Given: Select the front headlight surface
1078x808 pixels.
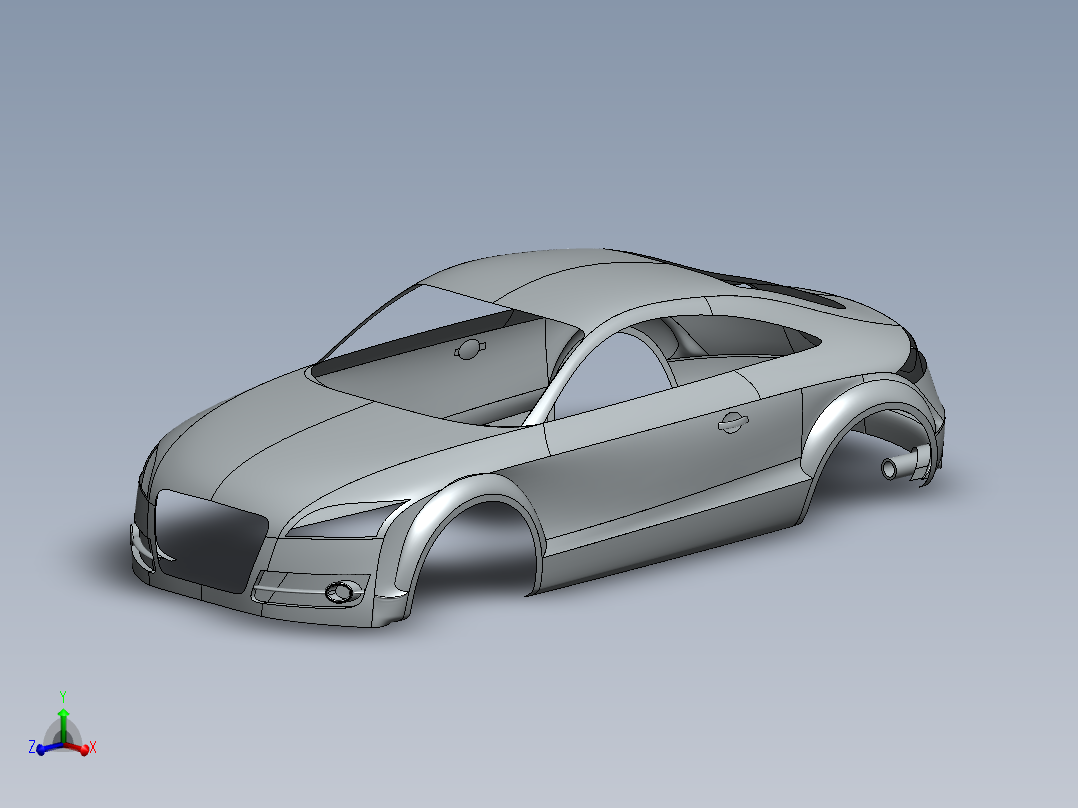Looking at the screenshot, I should [347, 521].
